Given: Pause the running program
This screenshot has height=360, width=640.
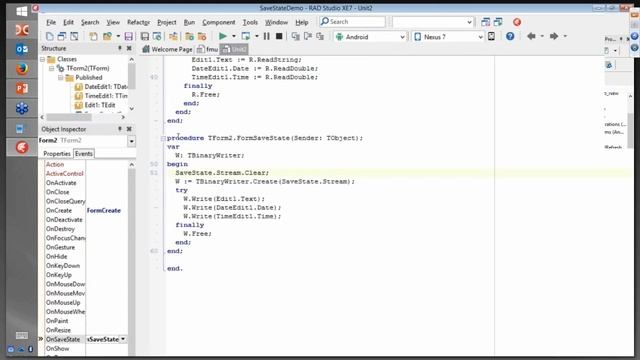Looking at the screenshot, I should point(267,36).
